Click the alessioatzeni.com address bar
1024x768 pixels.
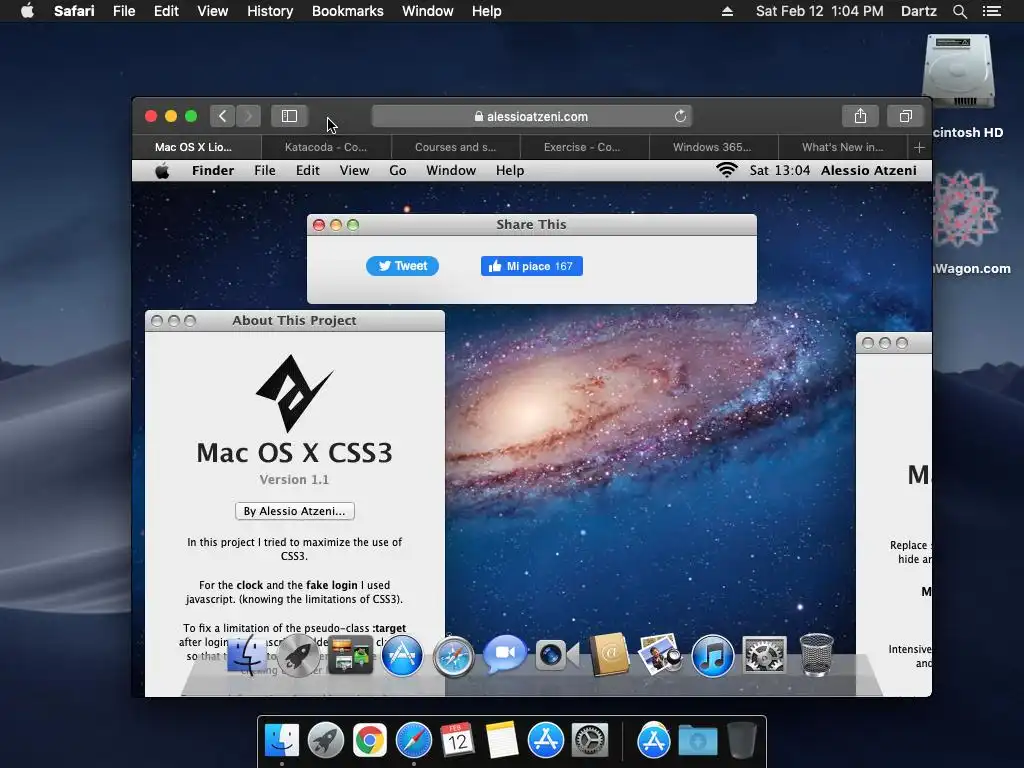(532, 116)
